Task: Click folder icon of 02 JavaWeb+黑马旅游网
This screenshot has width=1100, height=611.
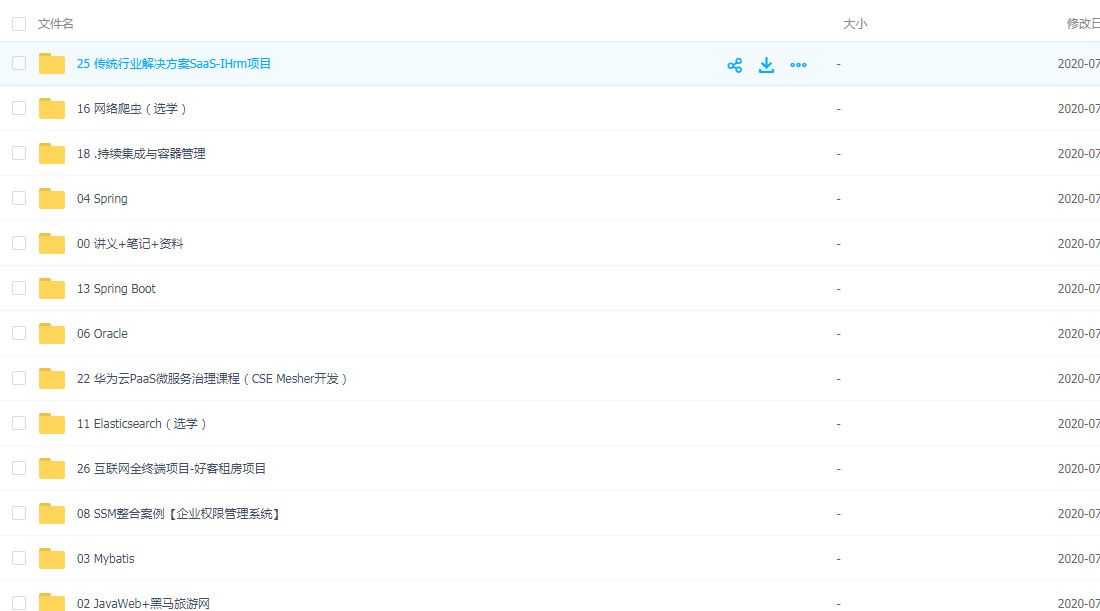Action: coord(52,603)
